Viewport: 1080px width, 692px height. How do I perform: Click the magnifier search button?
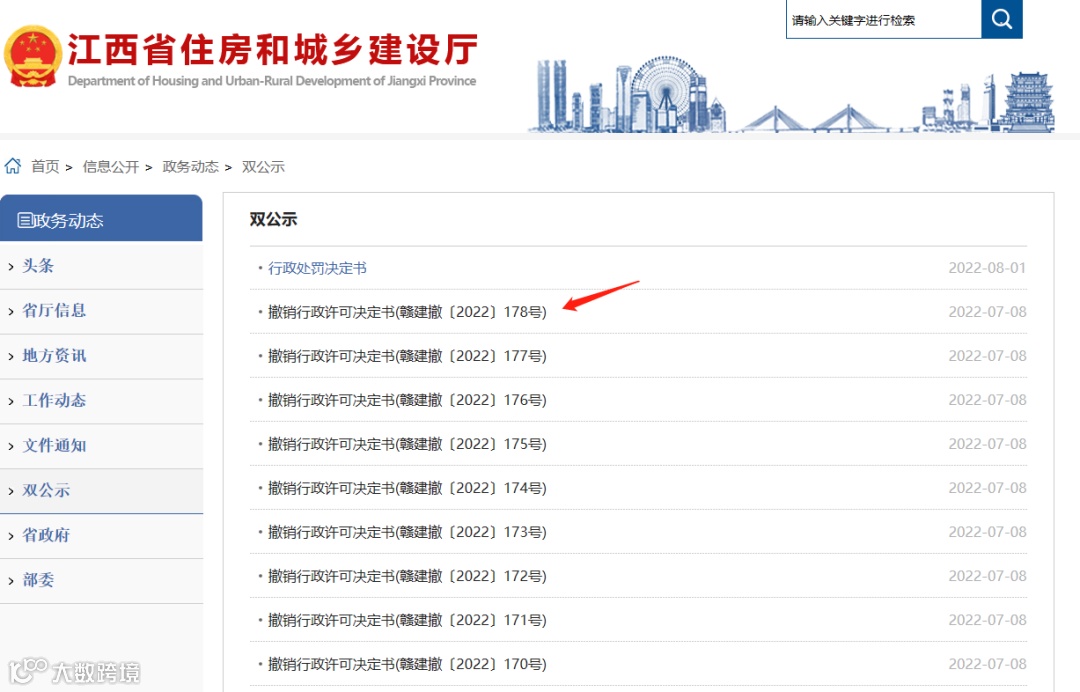[x=1001, y=19]
